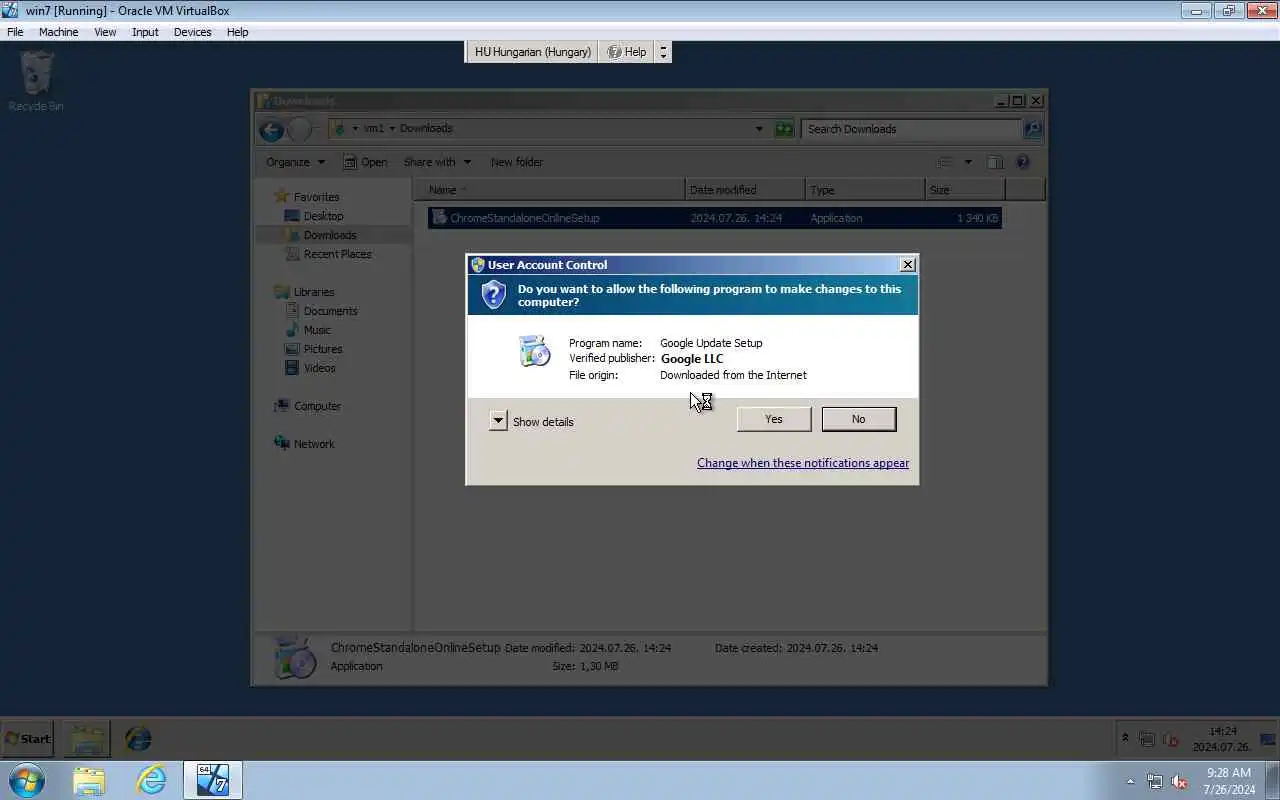1280x800 pixels.
Task: Click the Explorer help question icon
Action: 1022,162
